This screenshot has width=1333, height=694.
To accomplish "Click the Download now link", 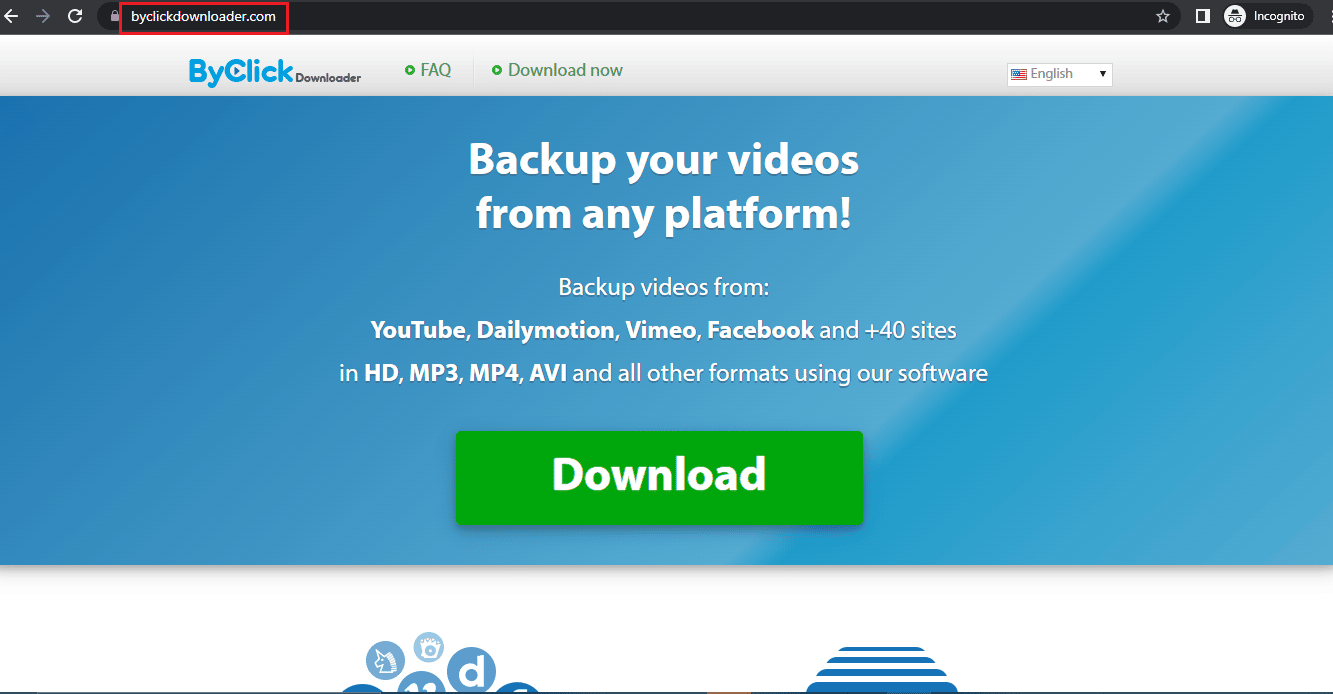I will tap(557, 70).
